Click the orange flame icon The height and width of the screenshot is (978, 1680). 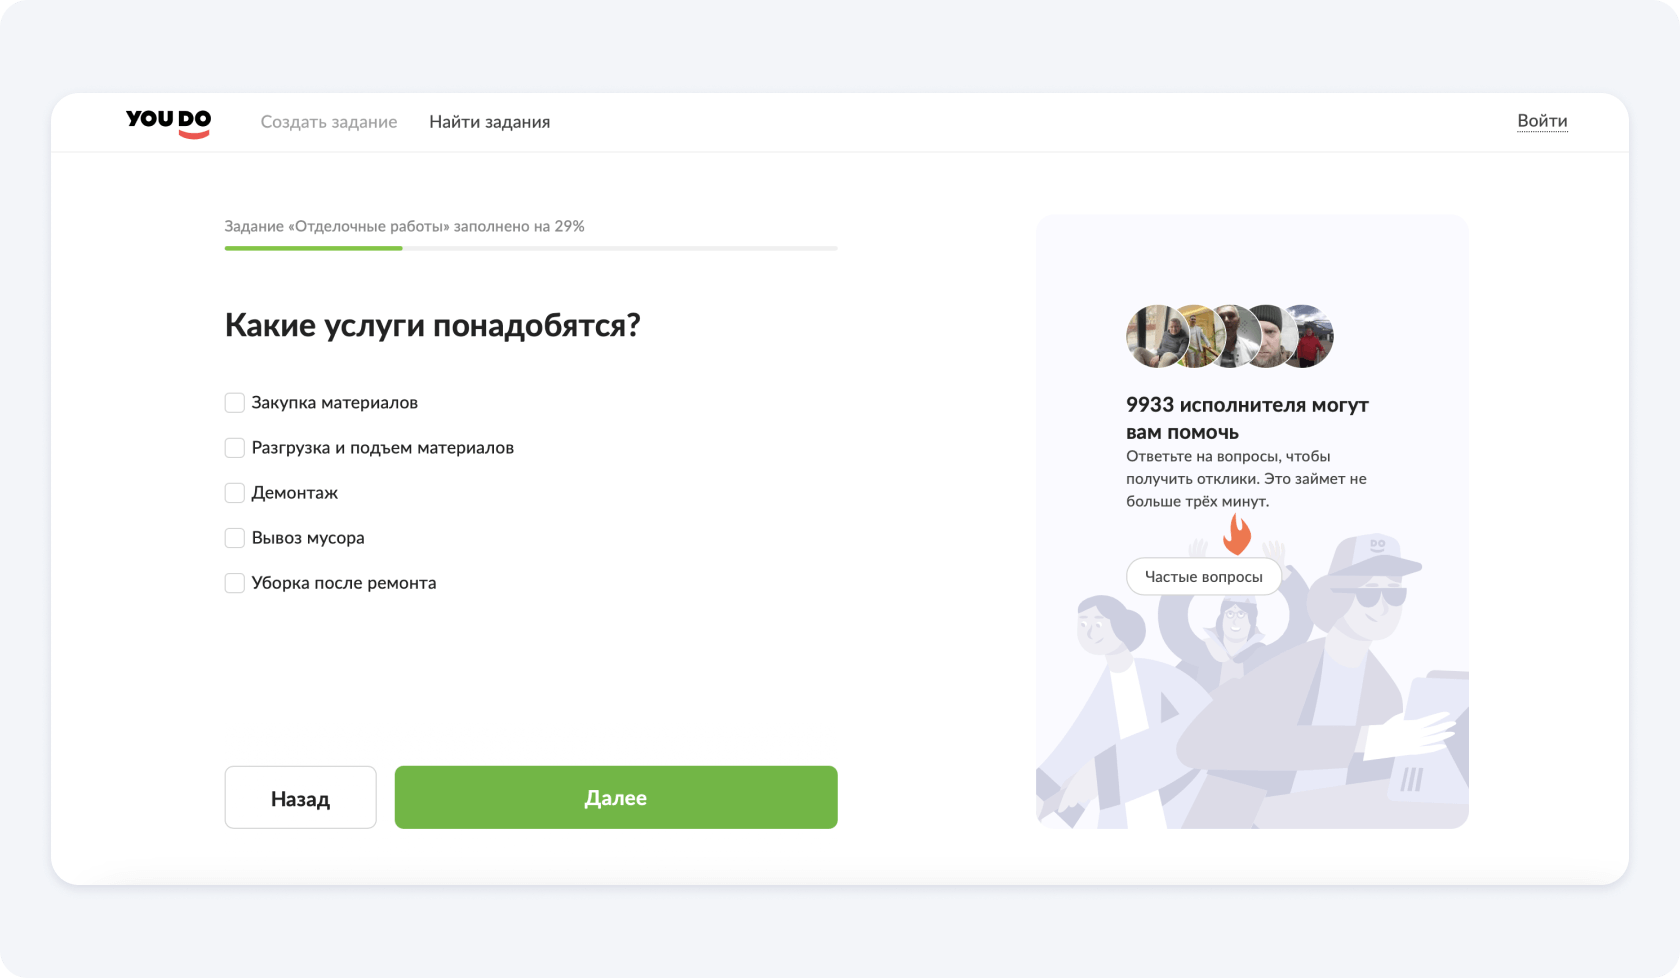click(1238, 534)
